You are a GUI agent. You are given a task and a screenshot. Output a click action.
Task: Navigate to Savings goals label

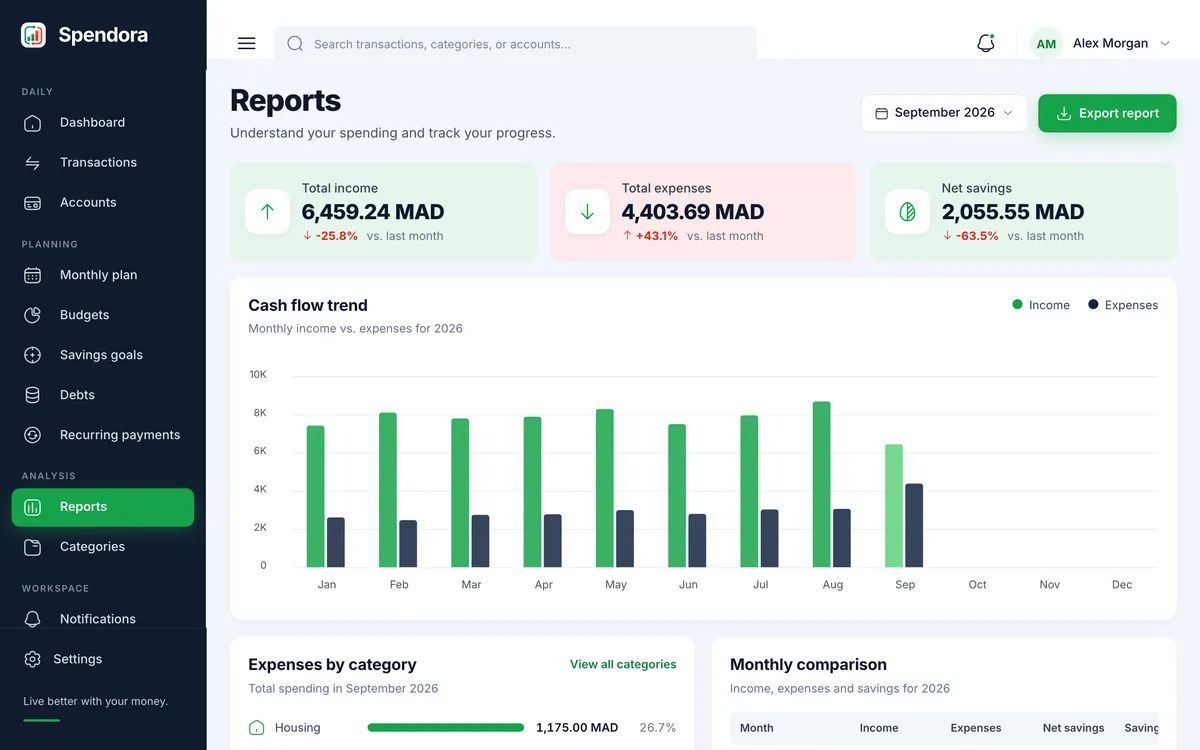click(x=101, y=355)
